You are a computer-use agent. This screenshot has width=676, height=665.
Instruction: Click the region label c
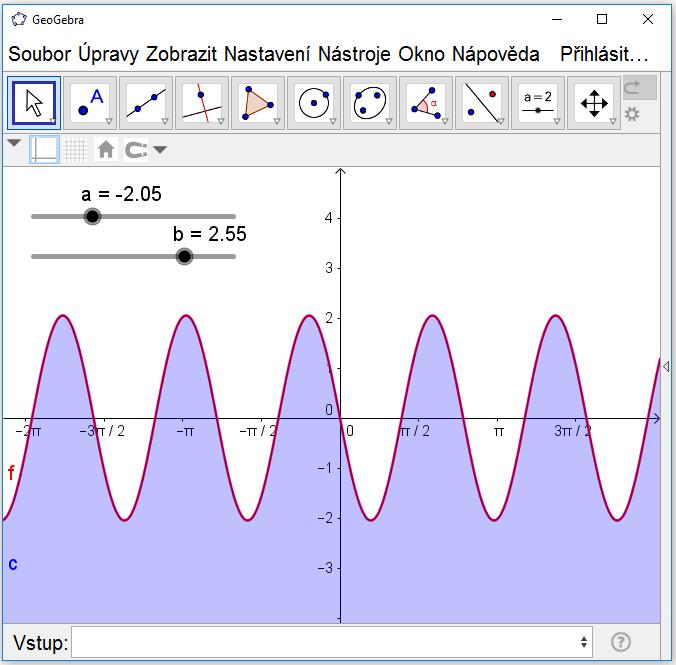[13, 564]
